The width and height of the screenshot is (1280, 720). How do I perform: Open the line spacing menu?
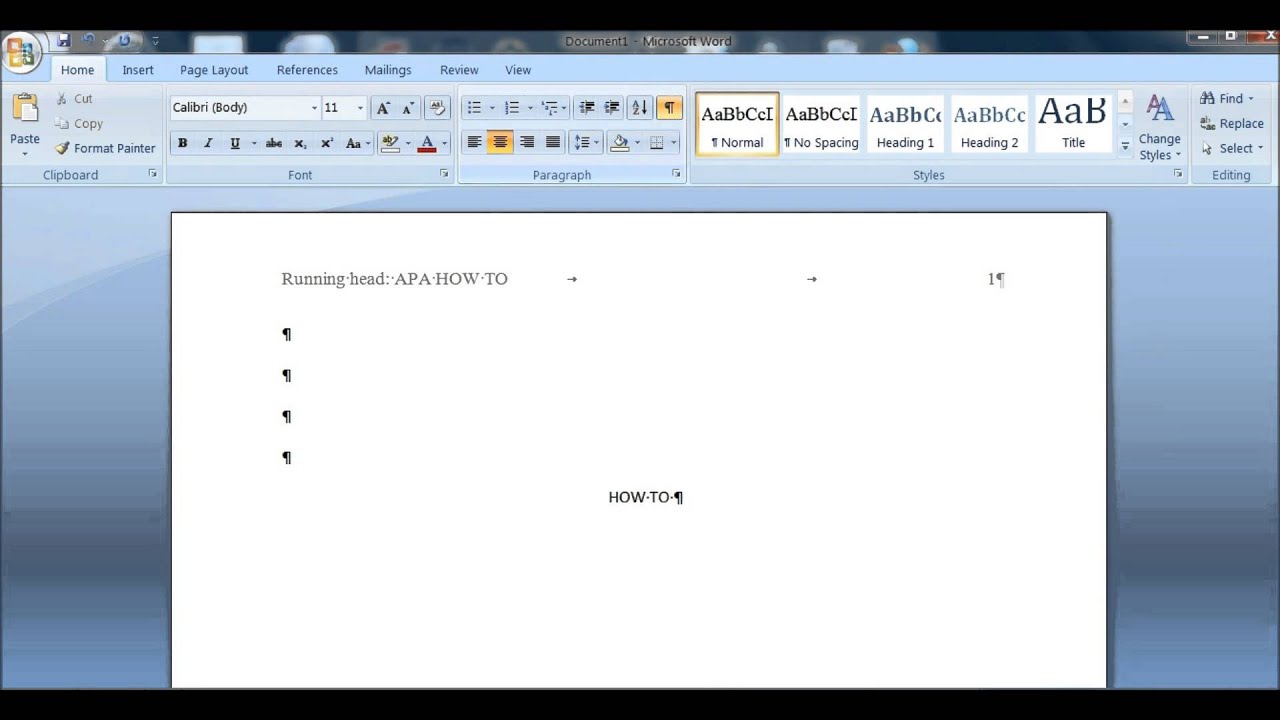point(585,143)
